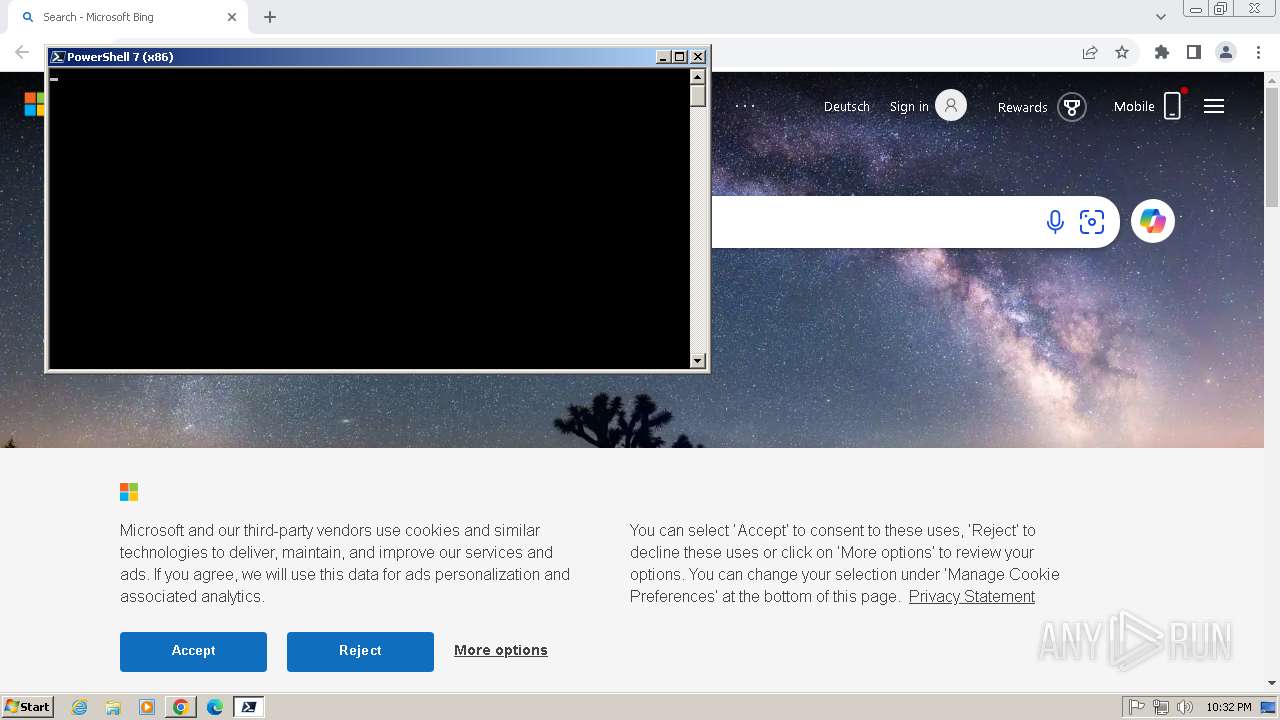Click the Sign in text link
This screenshot has width=1280, height=720.
point(909,106)
